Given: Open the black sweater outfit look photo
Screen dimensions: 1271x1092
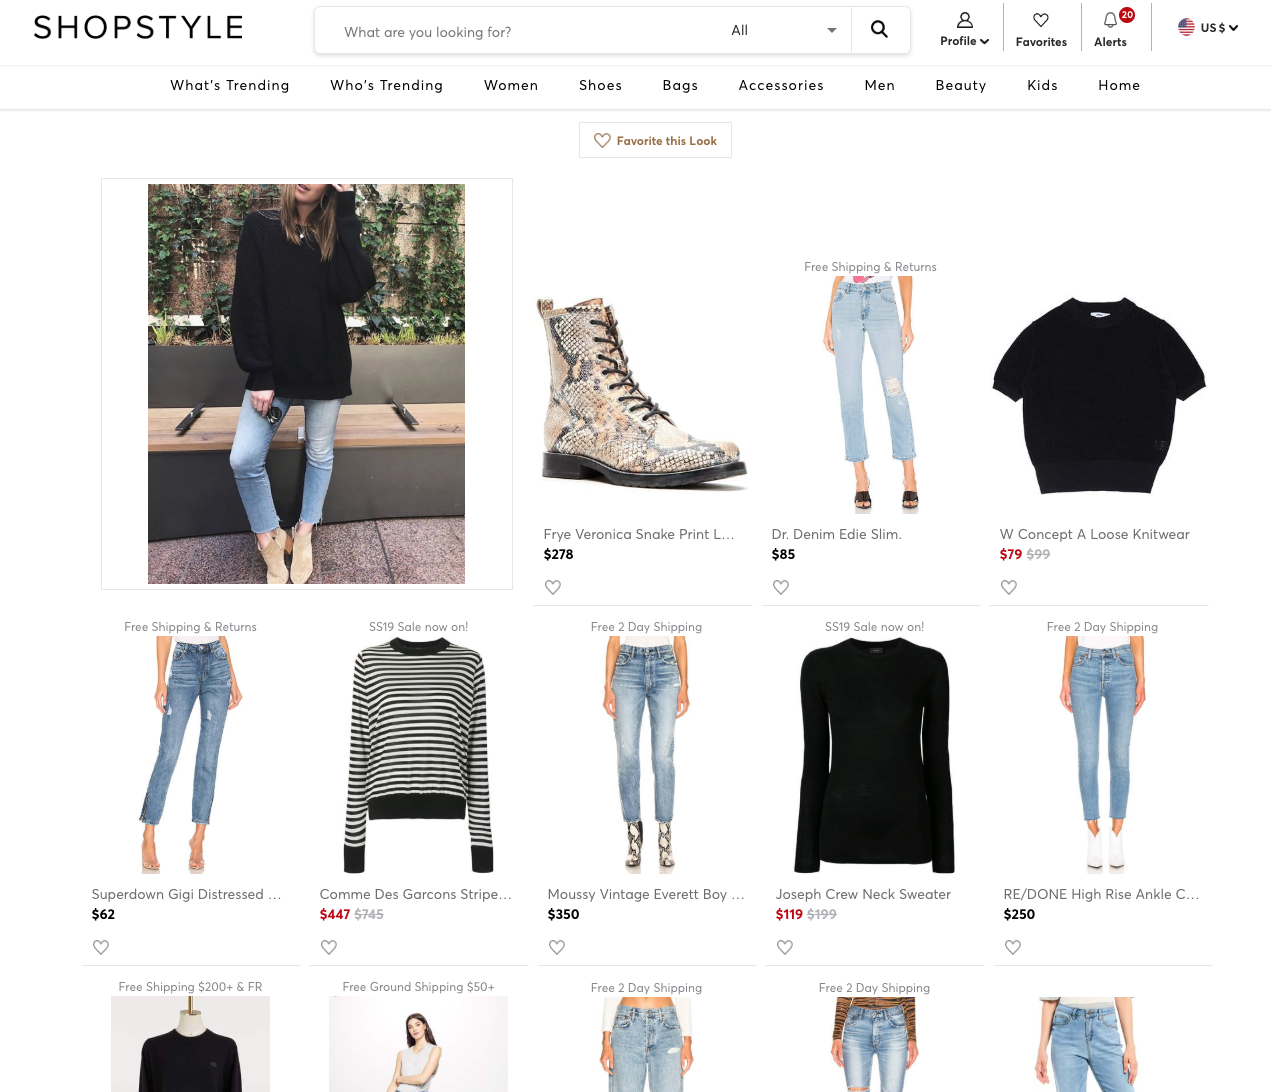Looking at the screenshot, I should [306, 384].
